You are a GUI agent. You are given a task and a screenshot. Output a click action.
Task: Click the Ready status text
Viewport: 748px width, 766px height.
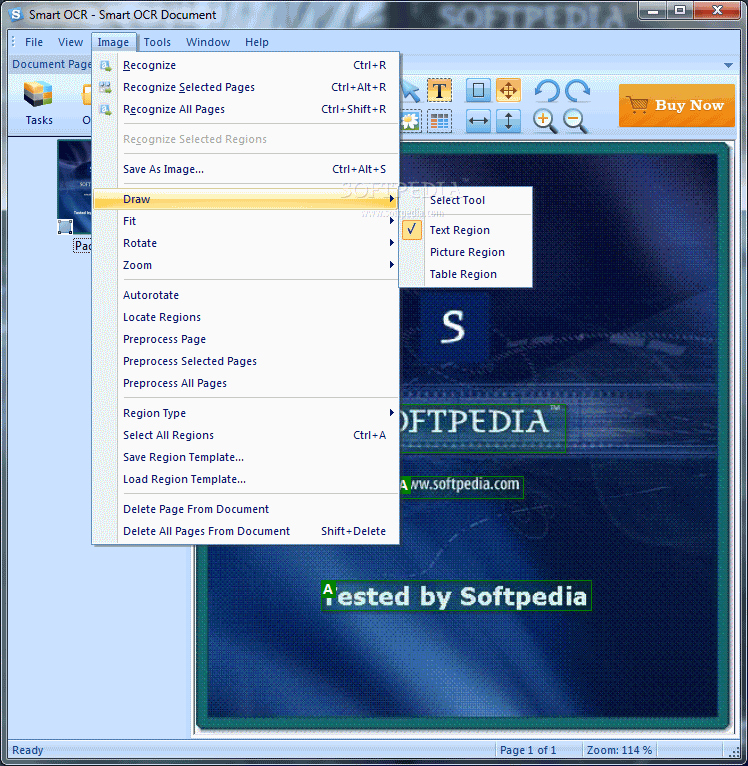point(28,750)
